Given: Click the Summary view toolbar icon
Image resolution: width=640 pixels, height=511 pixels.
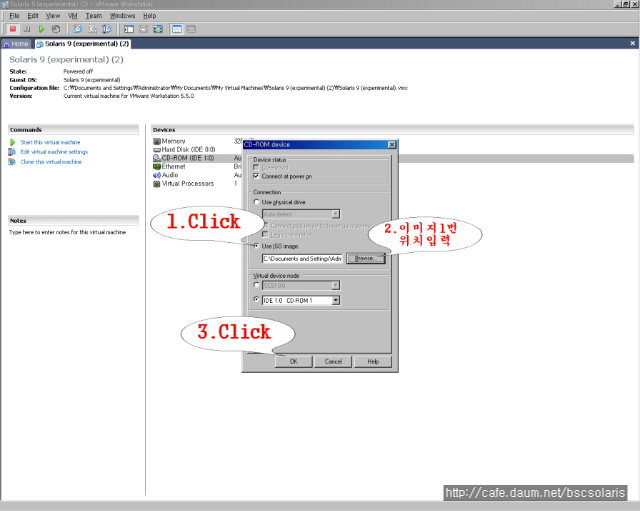Looking at the screenshot, I should 177,29.
